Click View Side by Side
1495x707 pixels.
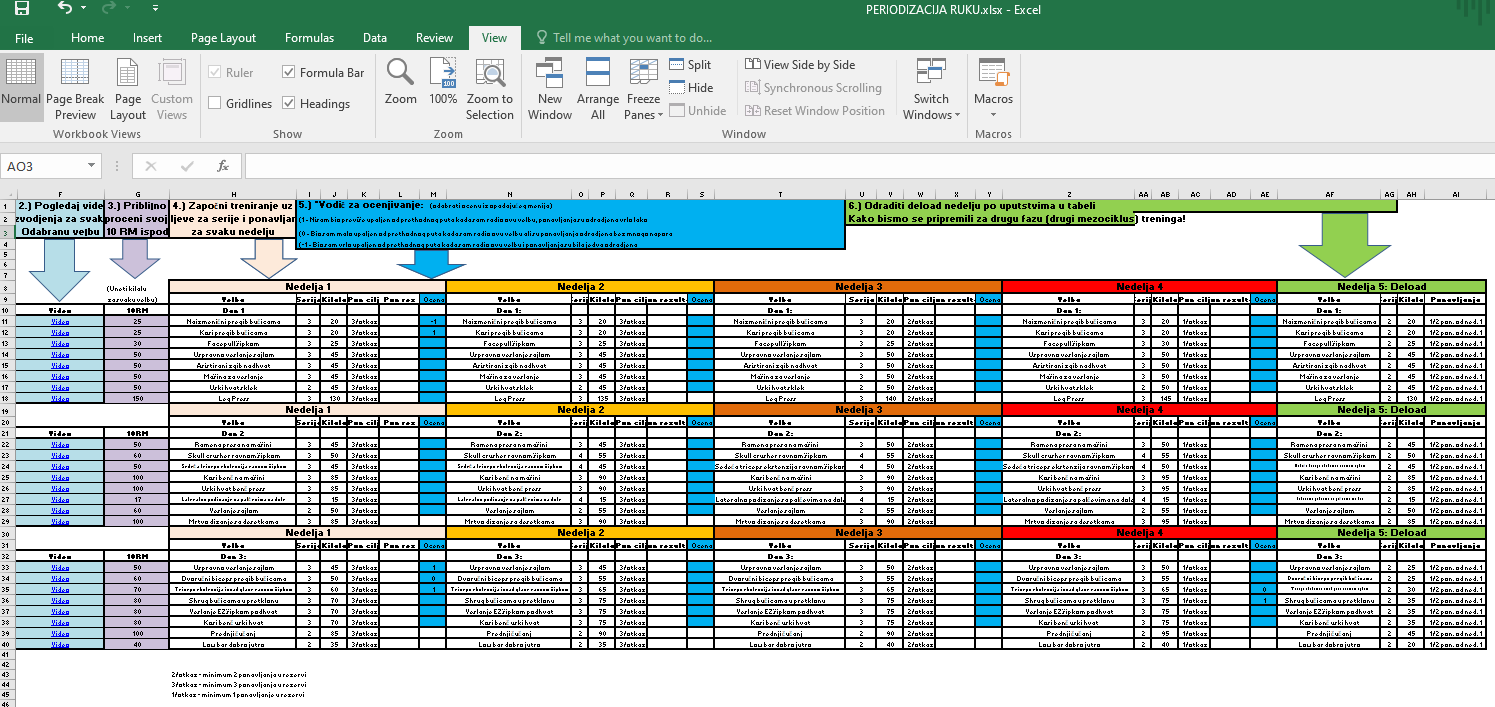coord(800,64)
